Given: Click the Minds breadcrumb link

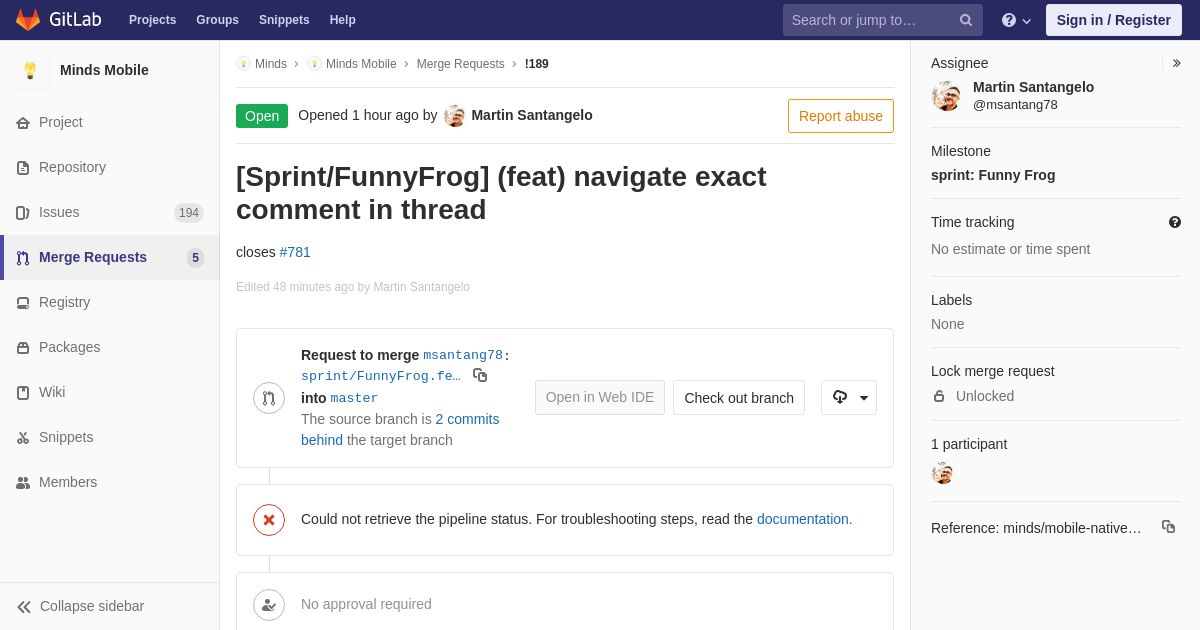Looking at the screenshot, I should (271, 64).
